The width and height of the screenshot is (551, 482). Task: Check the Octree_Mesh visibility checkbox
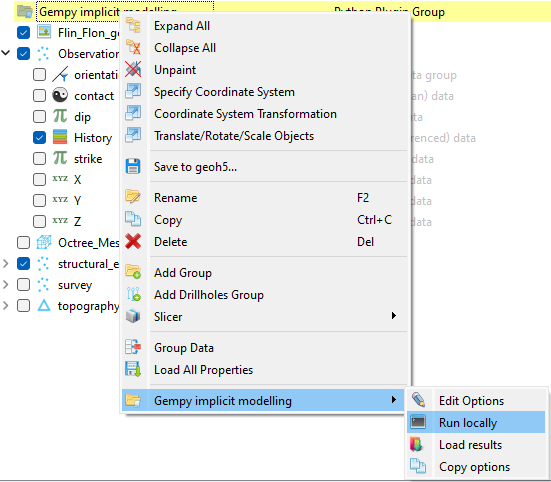click(24, 242)
